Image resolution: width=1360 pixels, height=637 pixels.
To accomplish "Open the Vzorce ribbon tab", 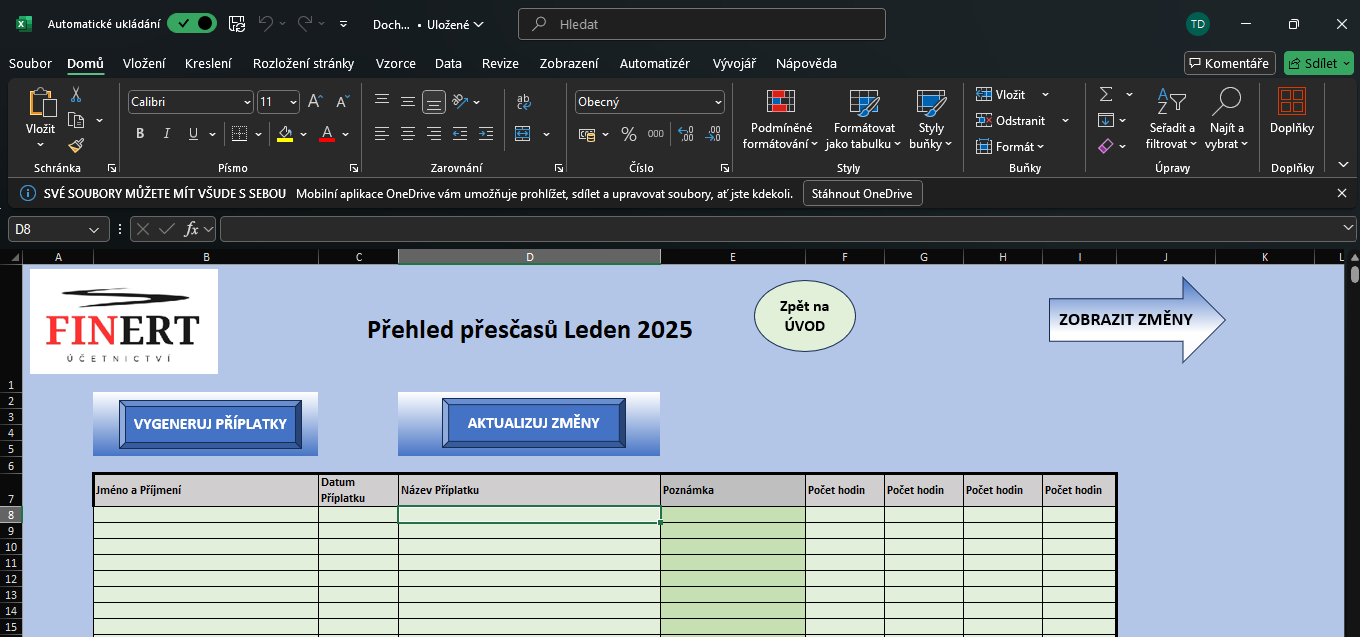I will coord(395,63).
